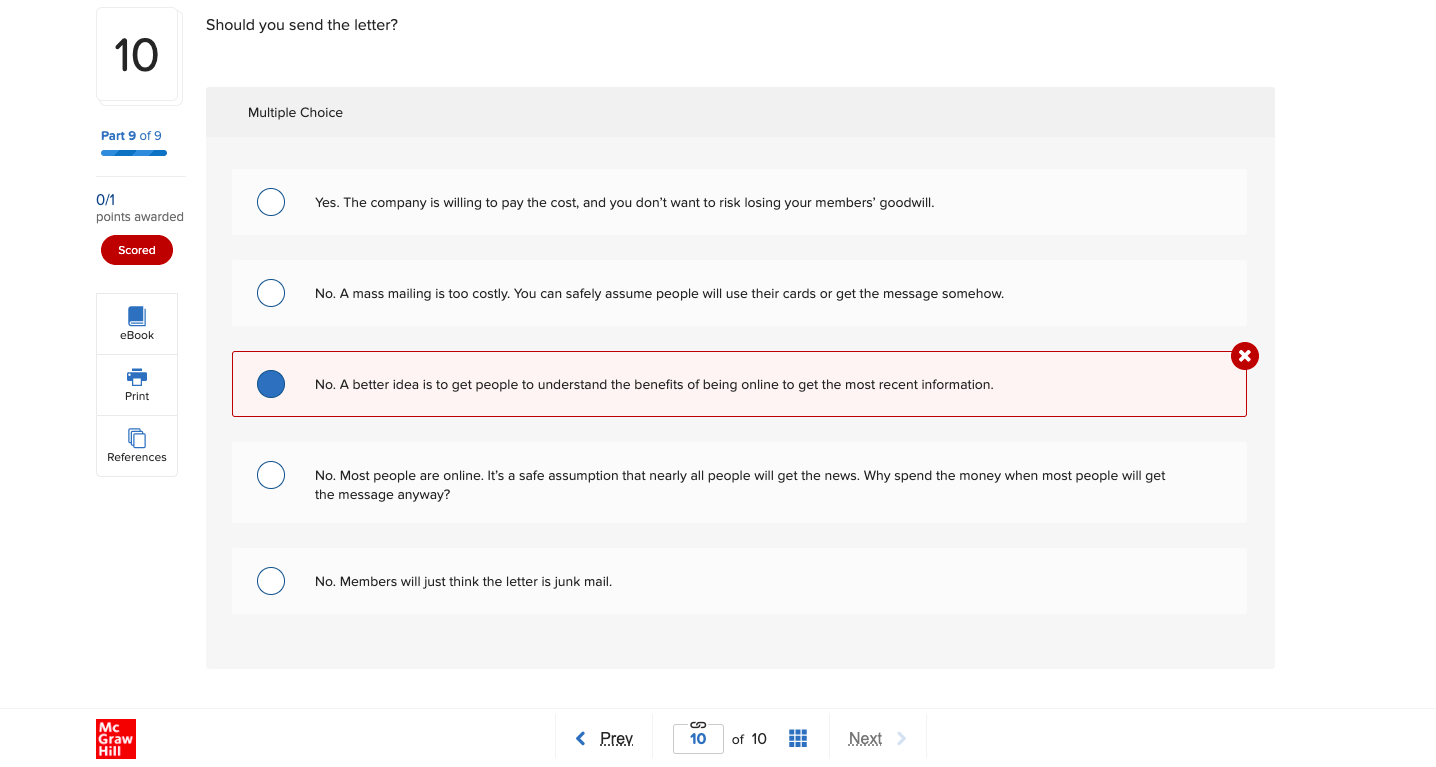Select the mass mailing answer option
Image resolution: width=1436 pixels, height=767 pixels.
tap(270, 292)
